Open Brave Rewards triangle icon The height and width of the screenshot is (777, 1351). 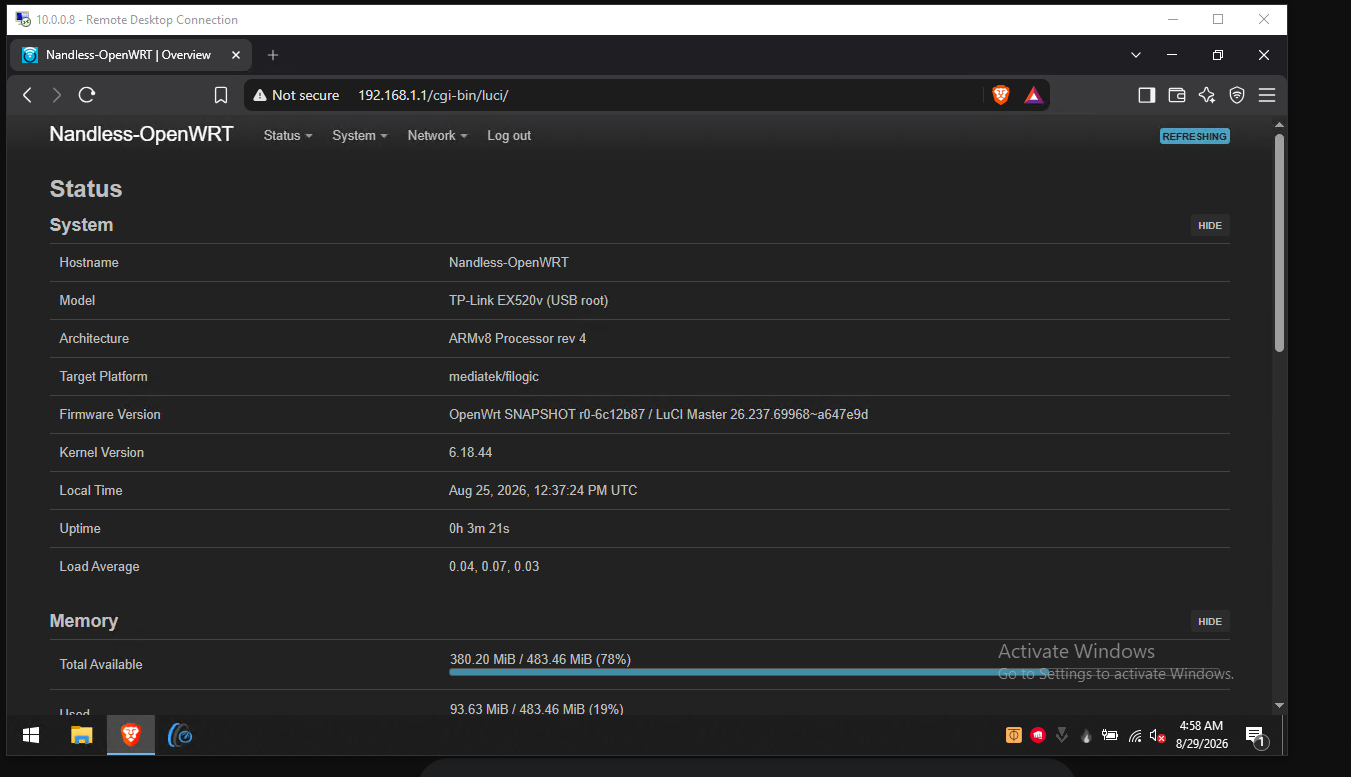(x=1034, y=95)
